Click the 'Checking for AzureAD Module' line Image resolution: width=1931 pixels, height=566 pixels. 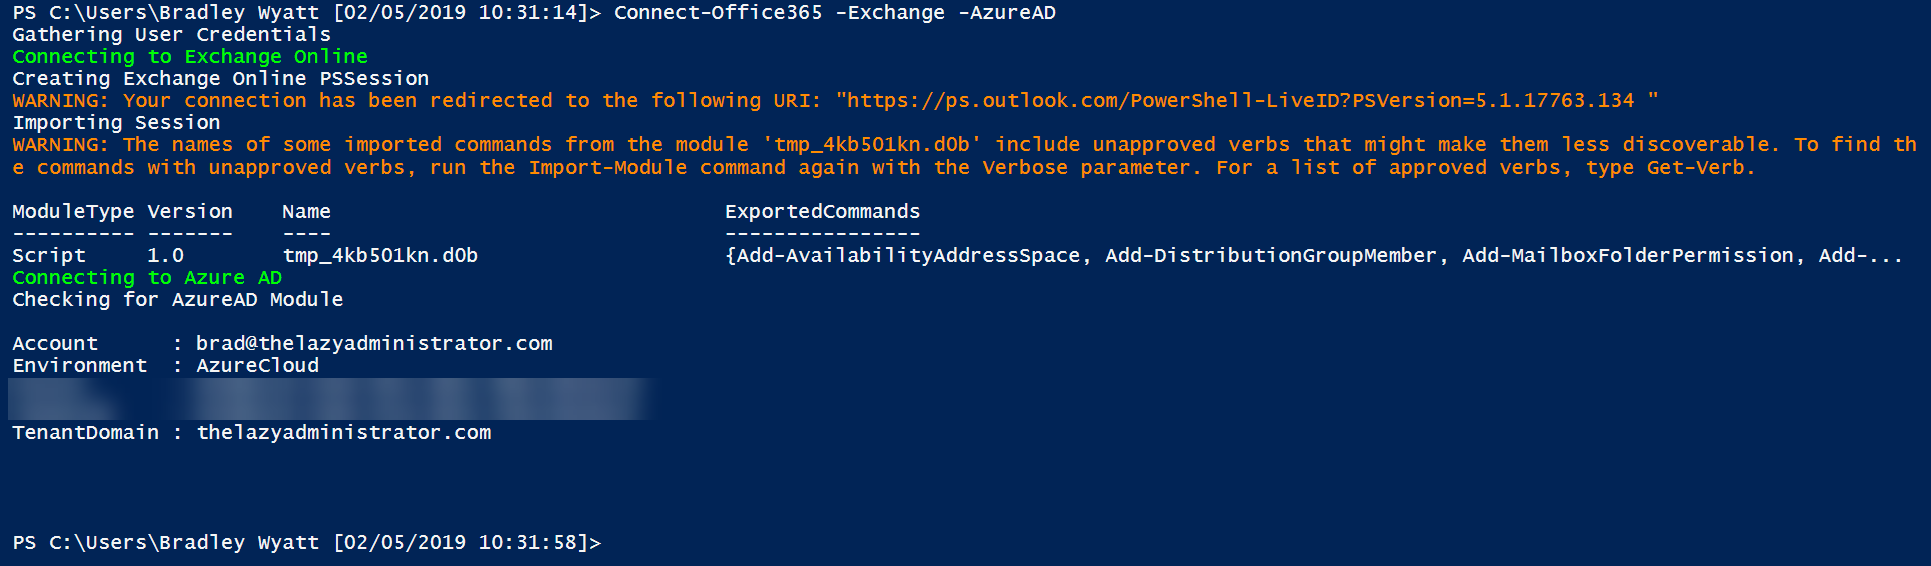177,300
